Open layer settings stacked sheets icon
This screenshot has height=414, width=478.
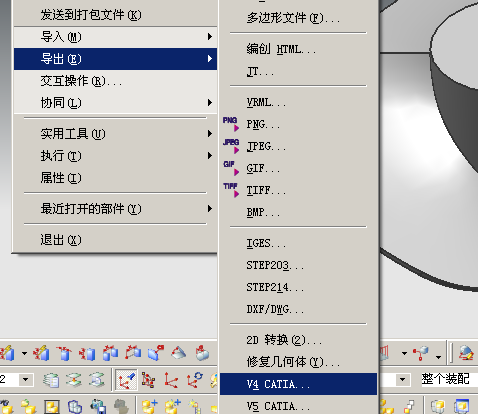point(51,380)
